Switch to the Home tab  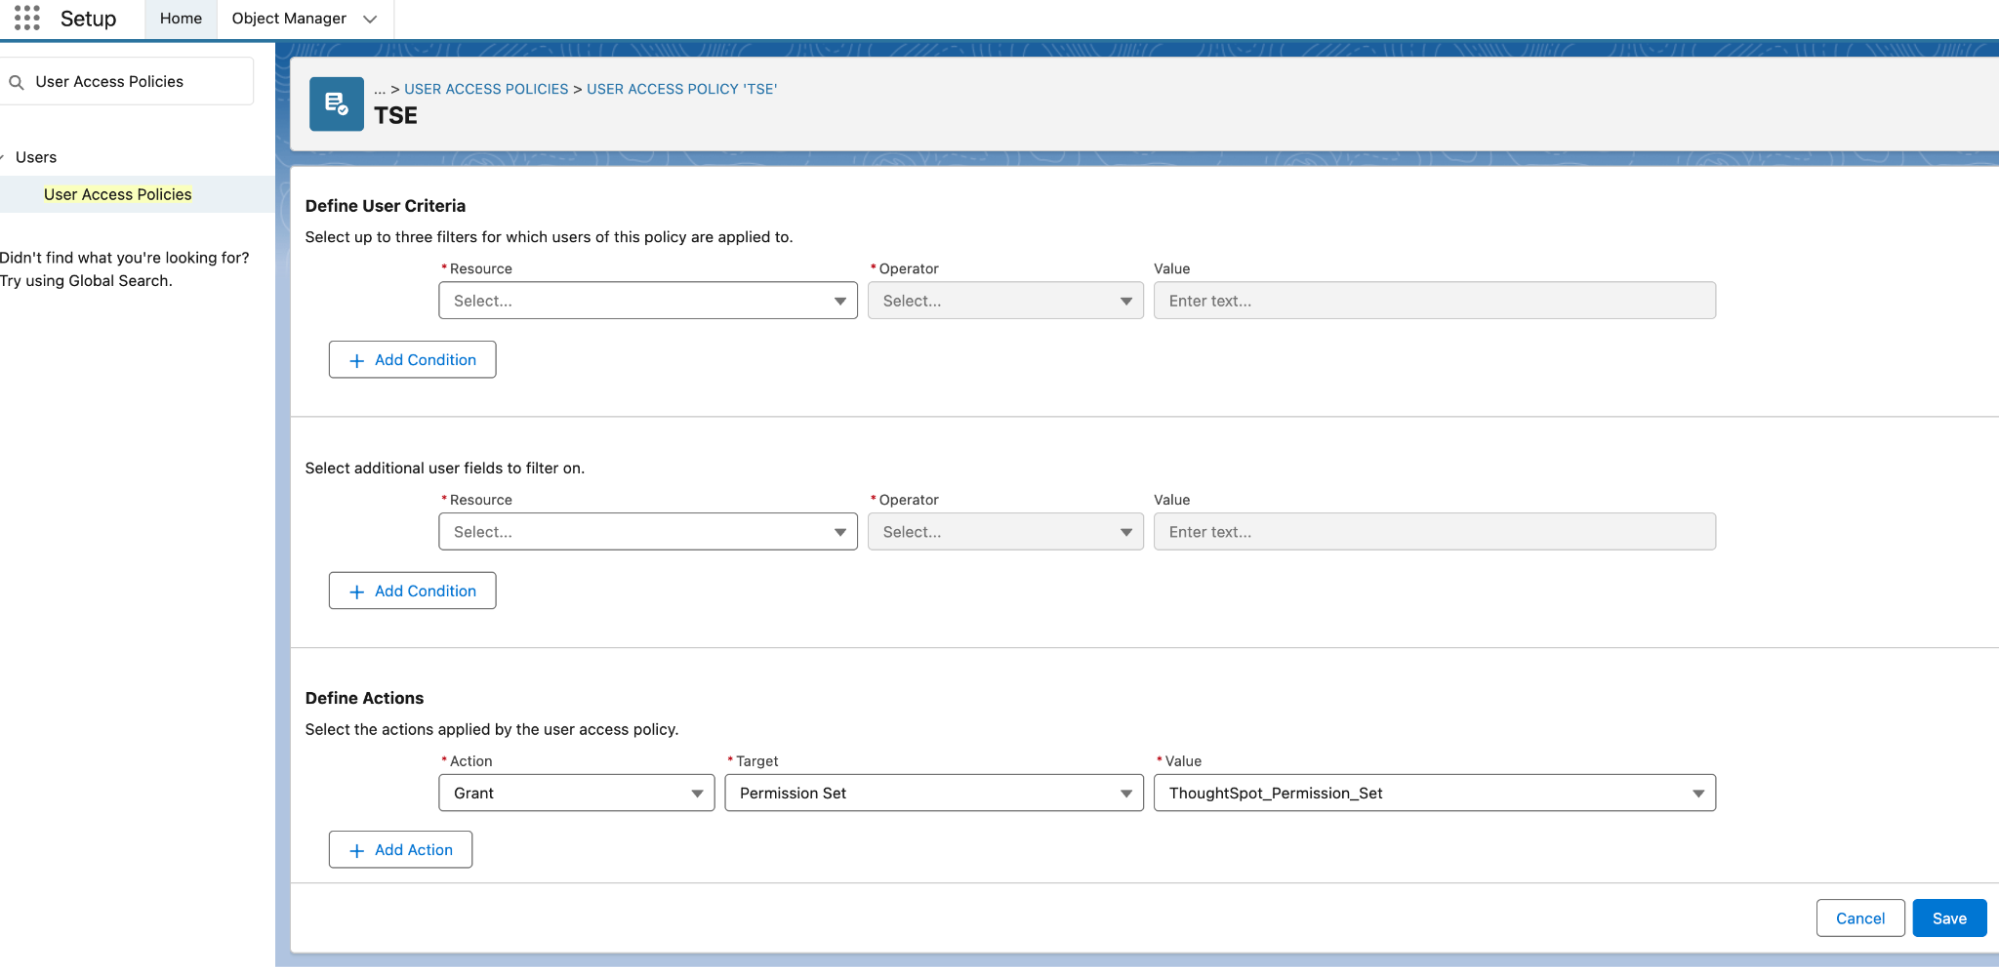pyautogui.click(x=180, y=18)
